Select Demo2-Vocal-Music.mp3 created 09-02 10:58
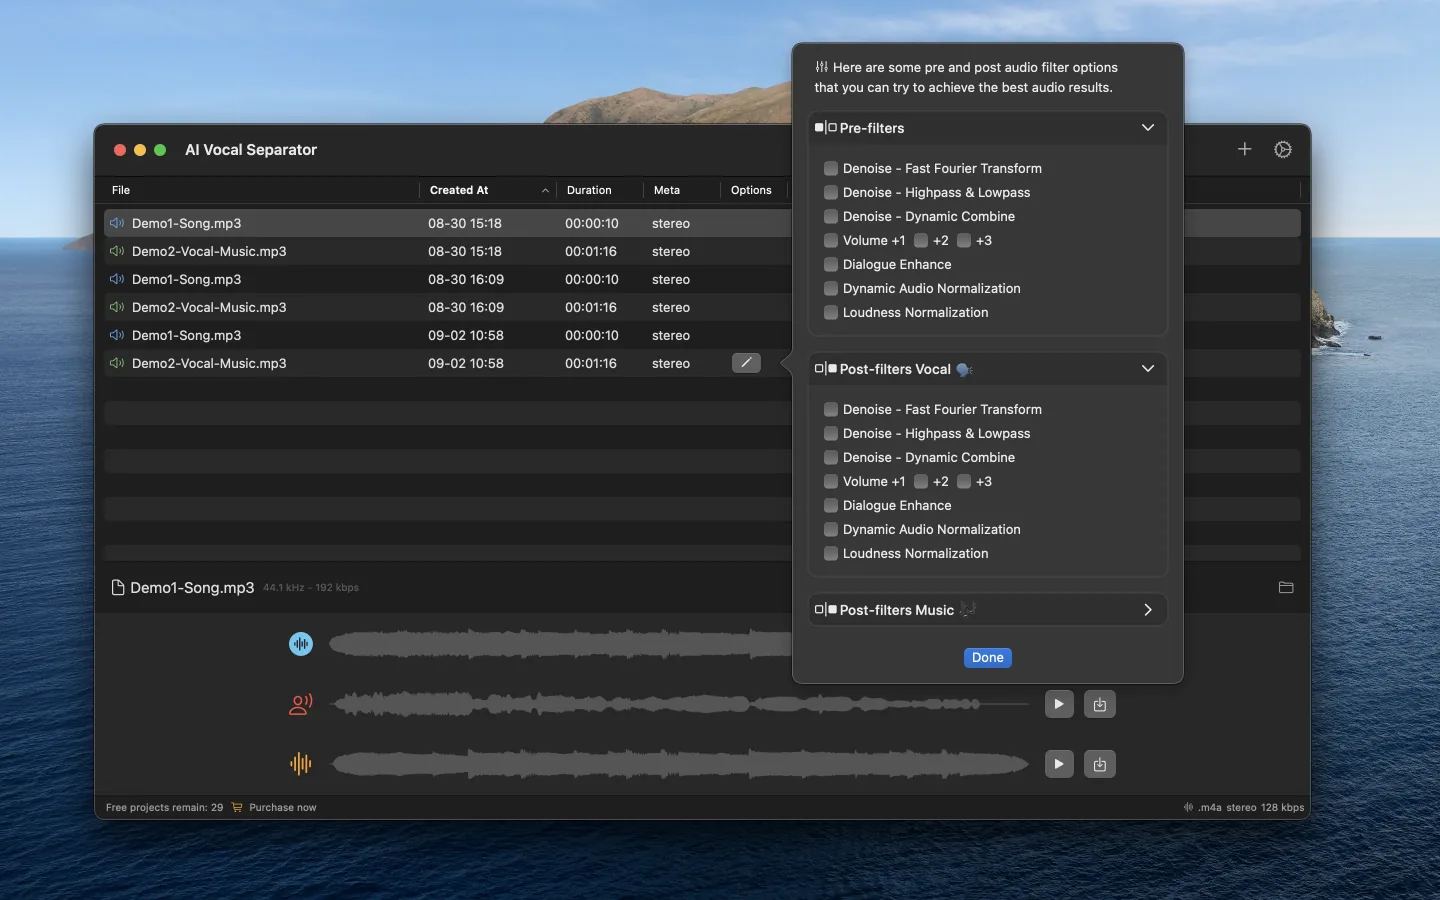This screenshot has height=900, width=1440. [448, 363]
